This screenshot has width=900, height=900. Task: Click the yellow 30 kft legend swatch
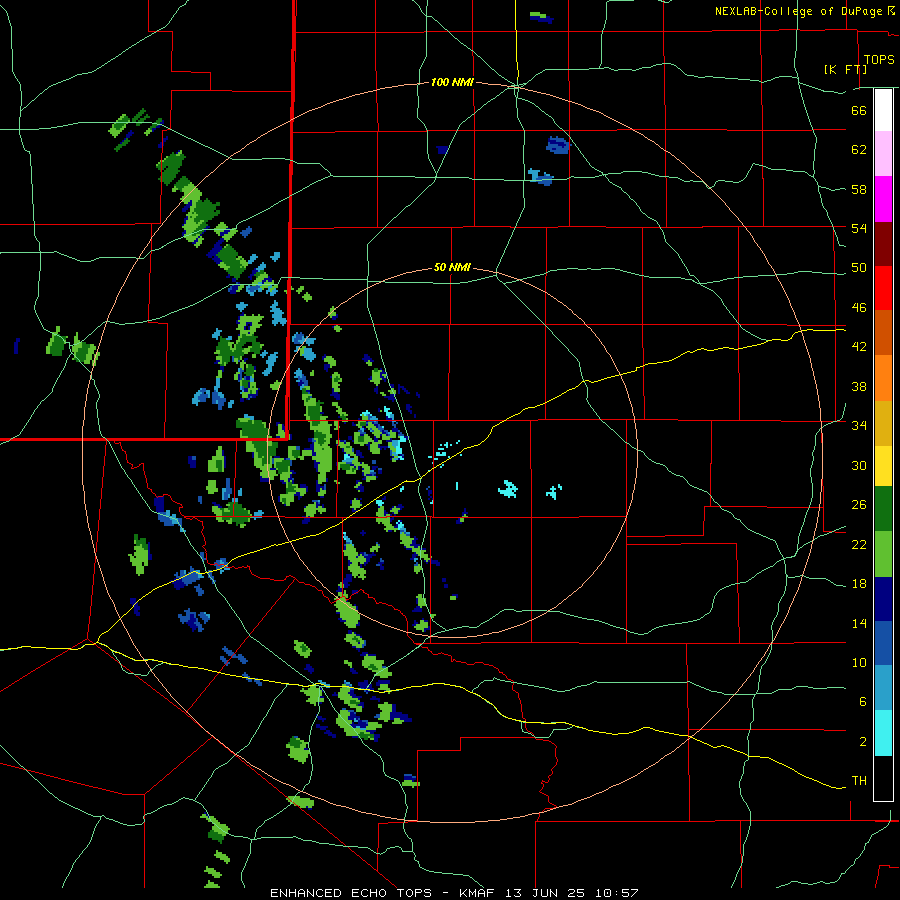tap(883, 467)
